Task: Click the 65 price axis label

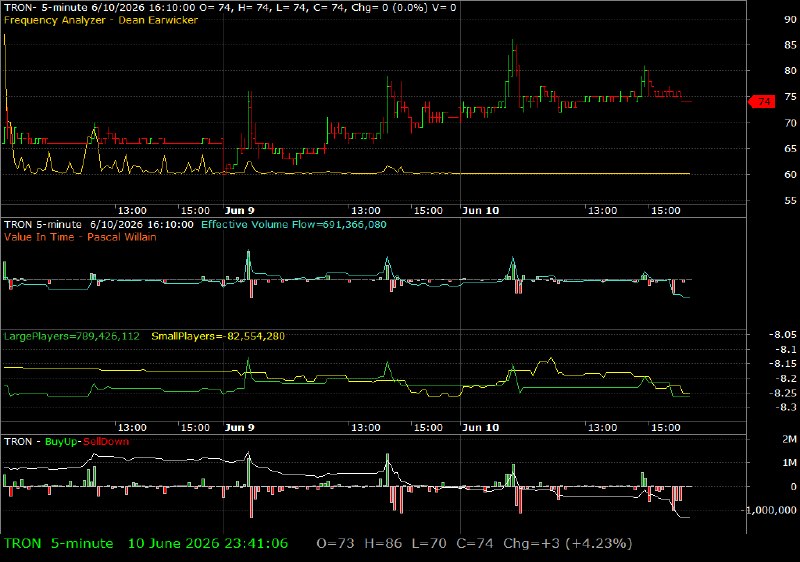Action: click(790, 148)
